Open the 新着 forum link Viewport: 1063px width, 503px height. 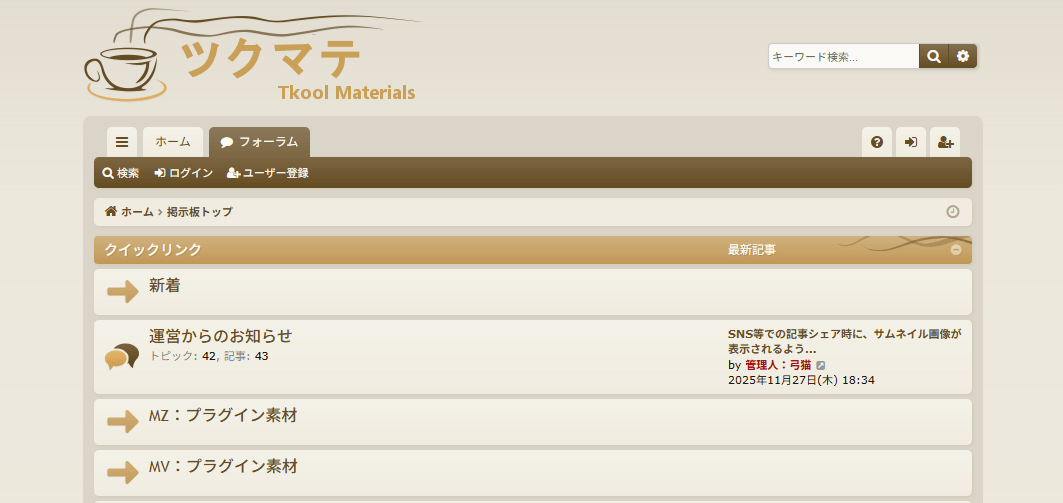point(165,286)
